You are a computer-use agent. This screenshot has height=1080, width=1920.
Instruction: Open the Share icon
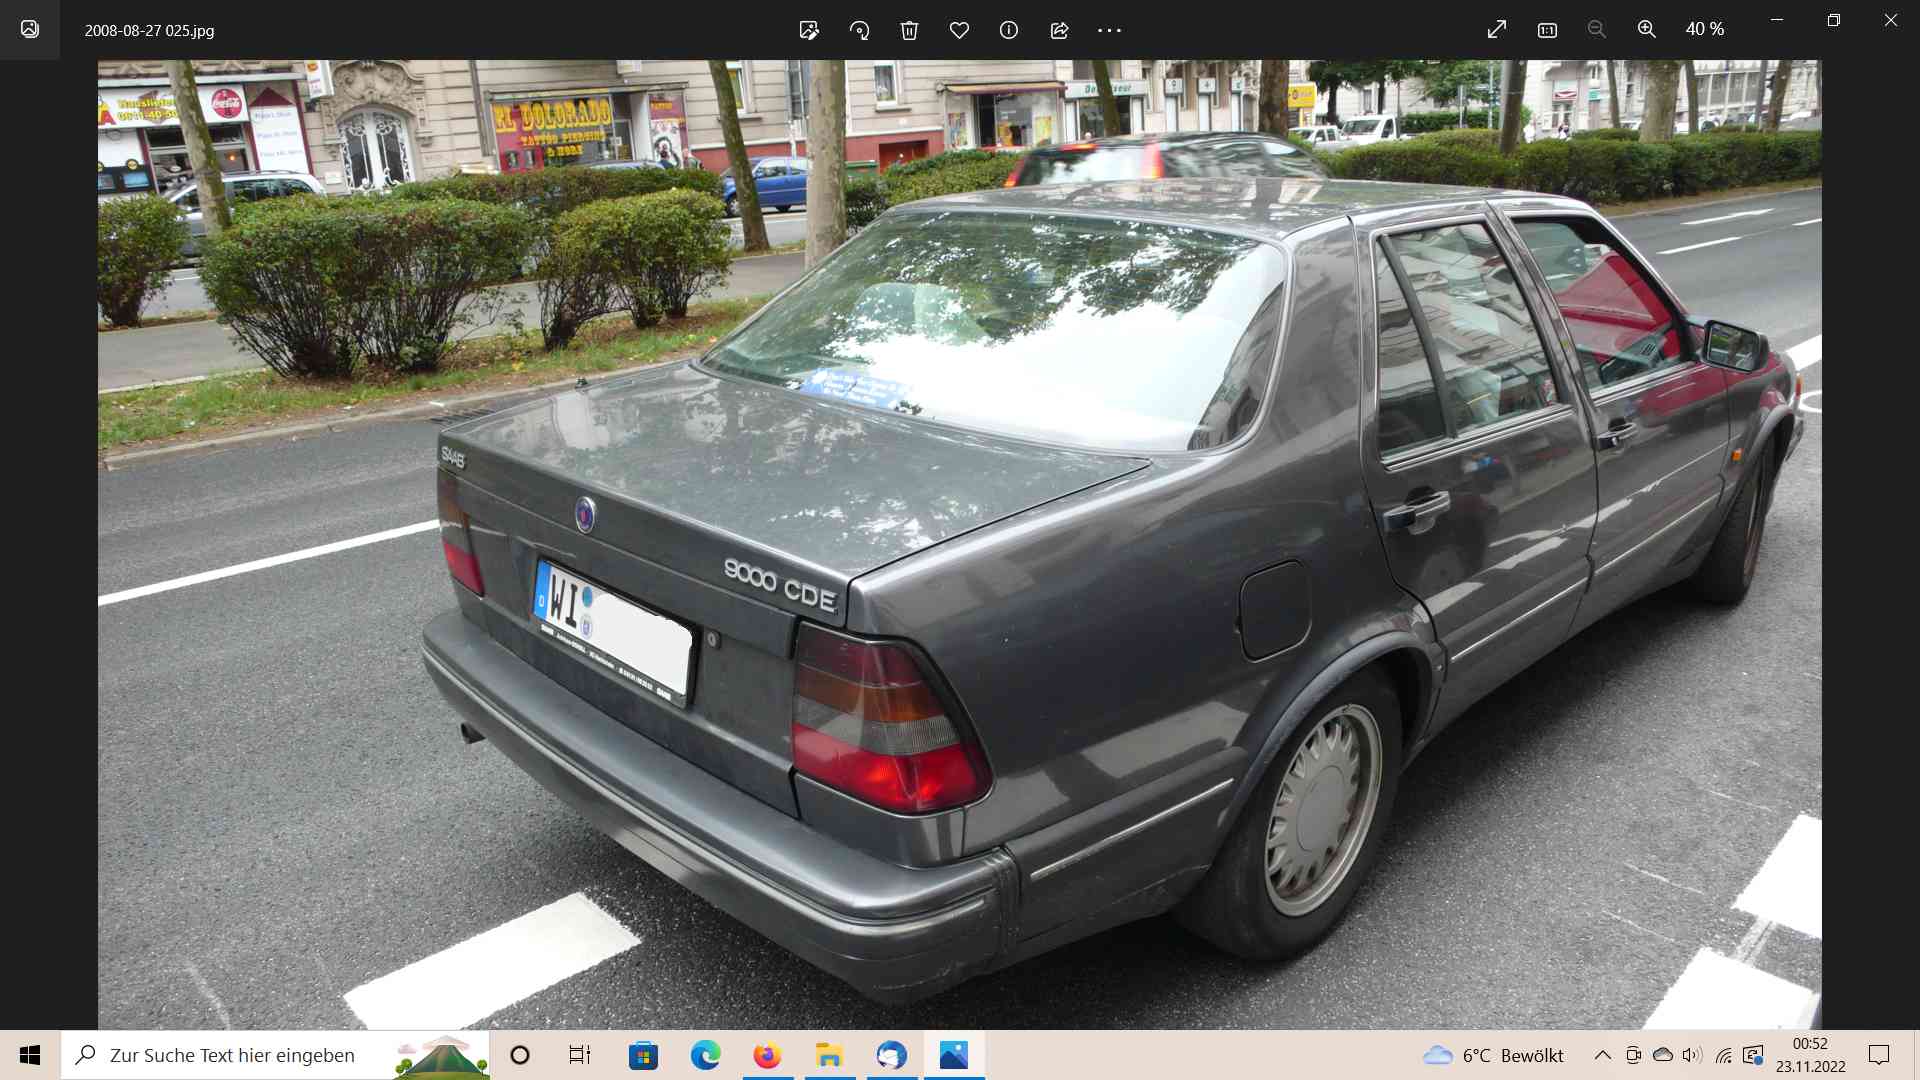(x=1059, y=30)
